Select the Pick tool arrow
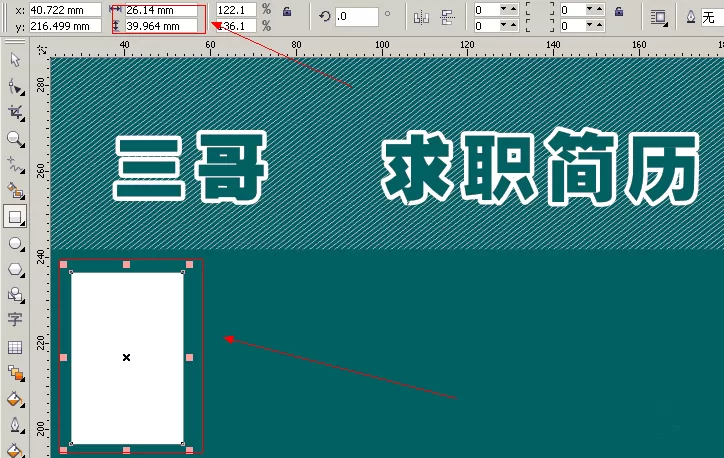The width and height of the screenshot is (724, 458). 15,60
